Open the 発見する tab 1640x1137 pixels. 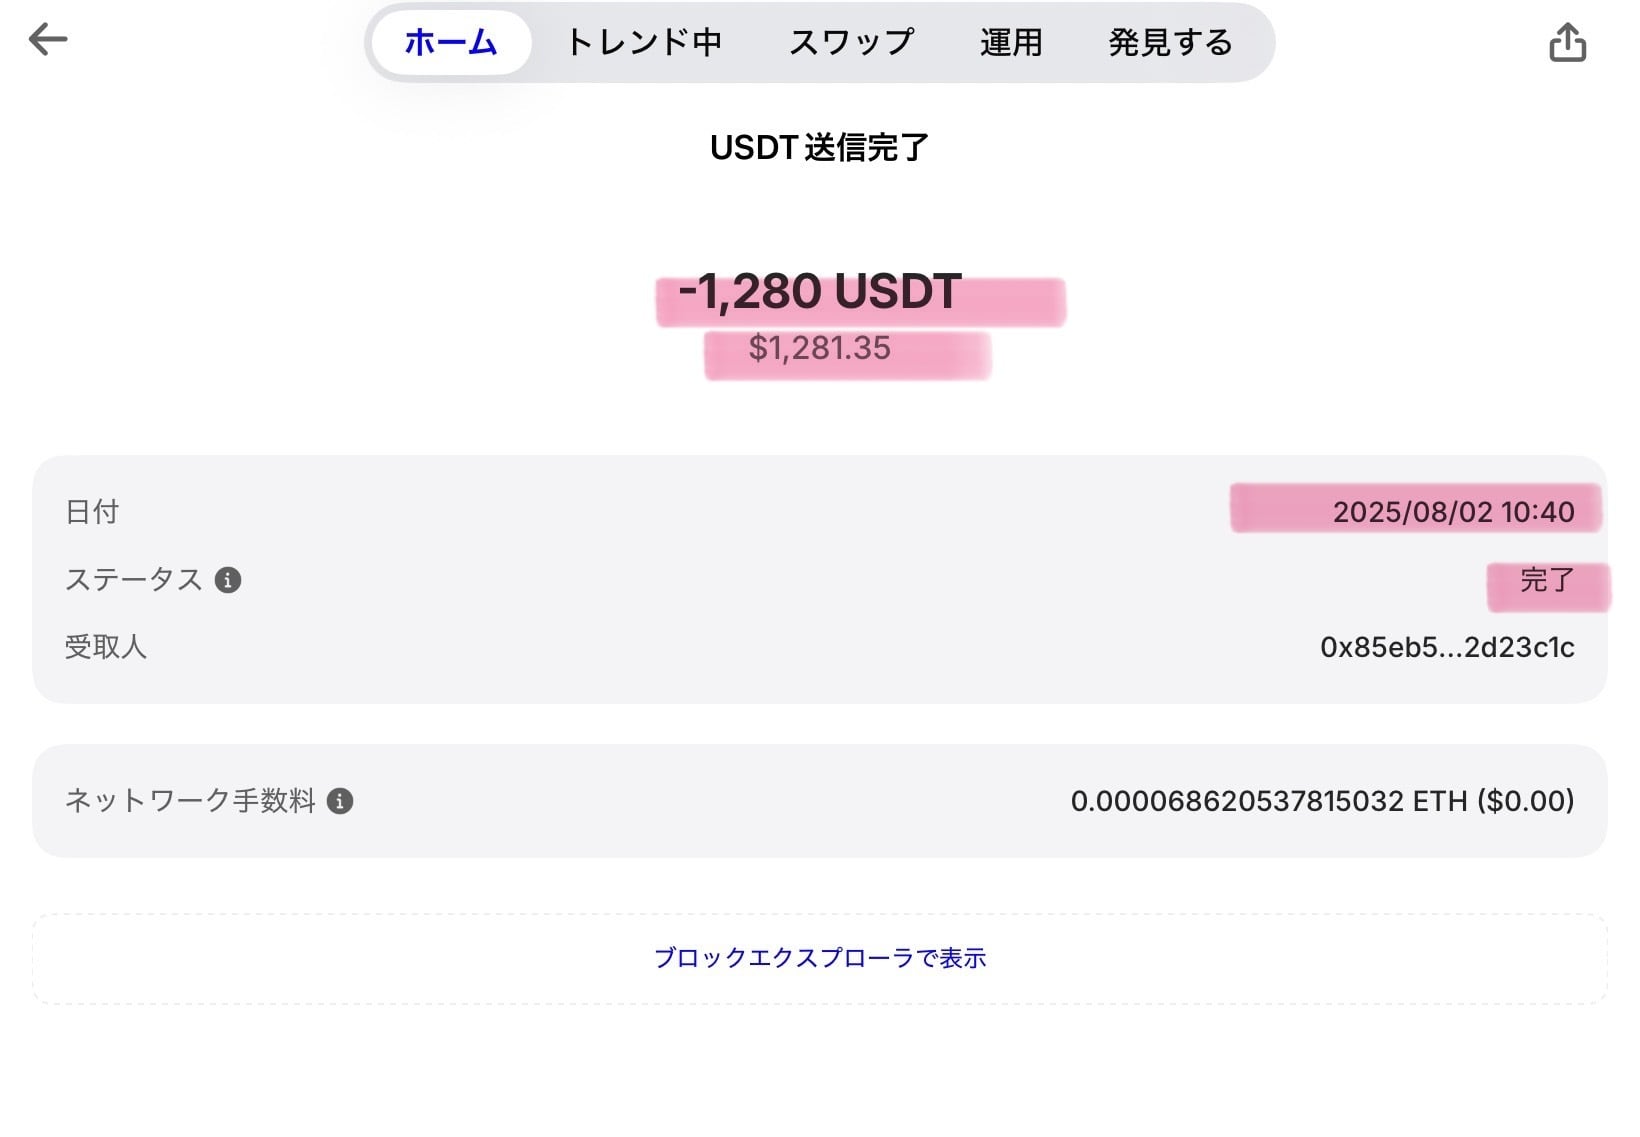(1170, 43)
